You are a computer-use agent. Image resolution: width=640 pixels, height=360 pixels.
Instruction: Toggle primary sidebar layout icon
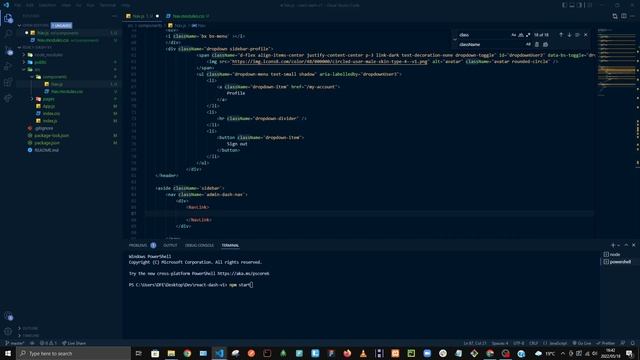(564, 5)
